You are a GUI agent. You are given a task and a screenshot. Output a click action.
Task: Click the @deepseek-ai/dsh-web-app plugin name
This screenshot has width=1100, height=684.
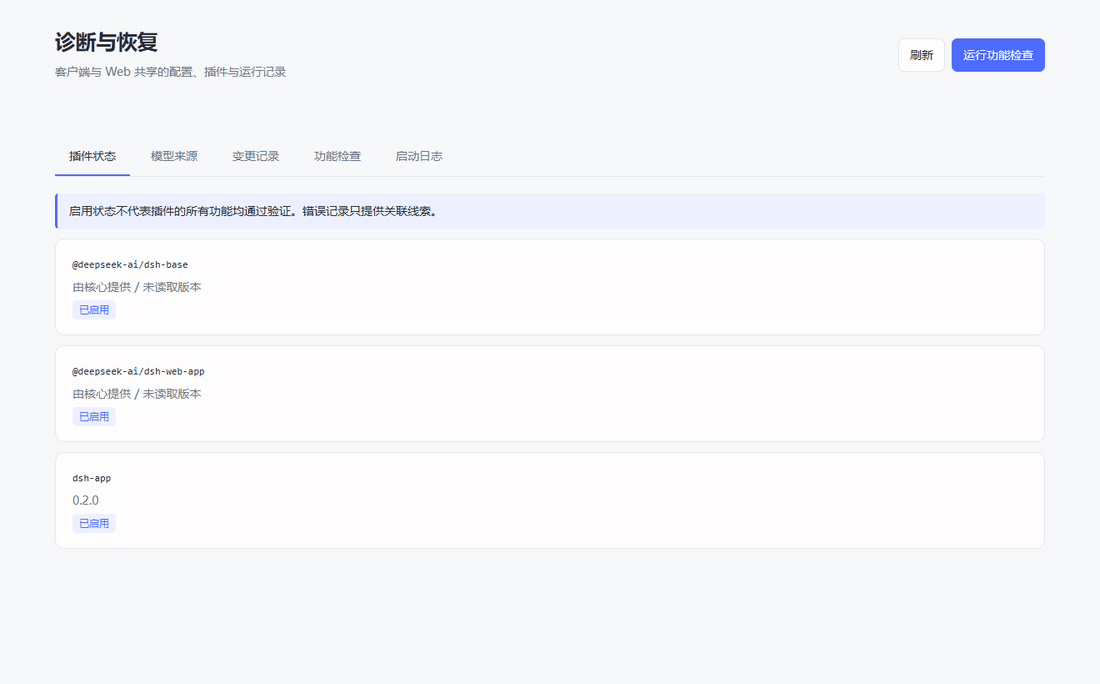[138, 371]
